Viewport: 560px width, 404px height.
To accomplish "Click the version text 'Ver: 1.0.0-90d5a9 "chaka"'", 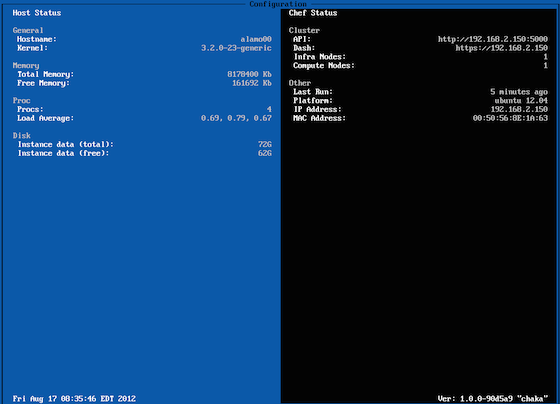I will 493,399.
